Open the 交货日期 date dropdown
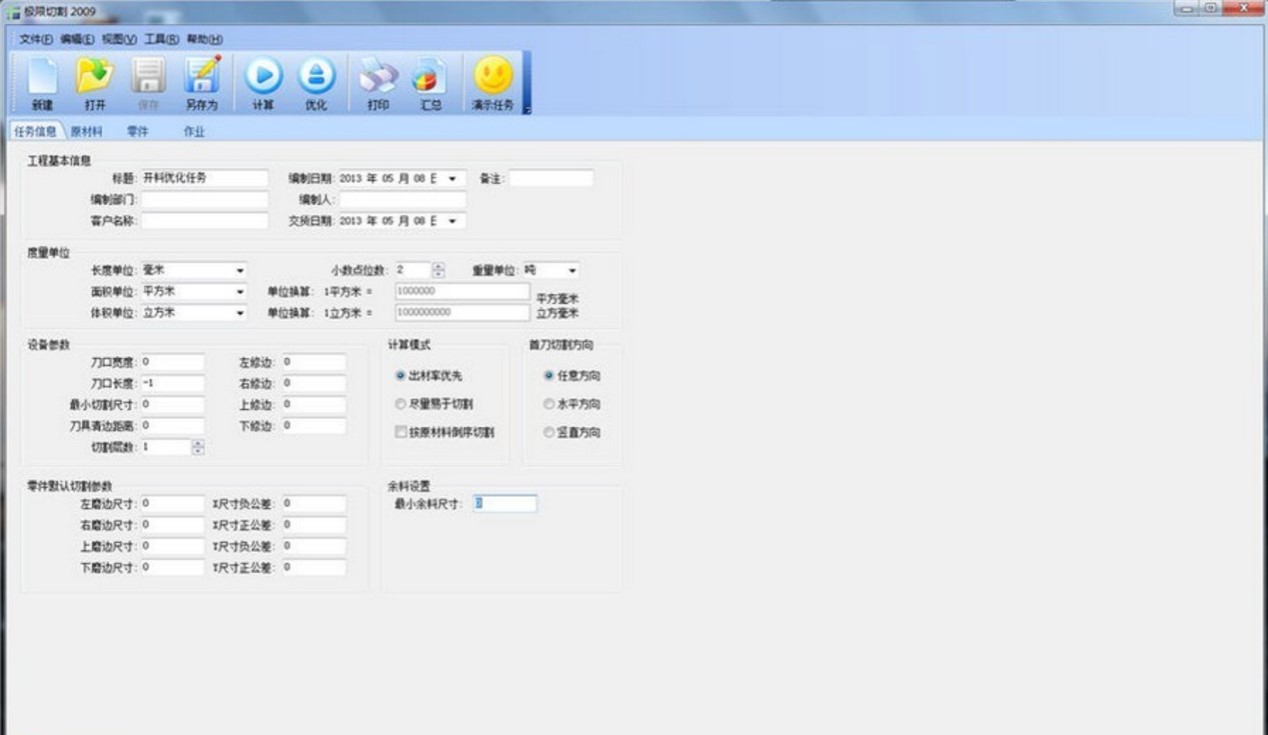 tap(453, 220)
